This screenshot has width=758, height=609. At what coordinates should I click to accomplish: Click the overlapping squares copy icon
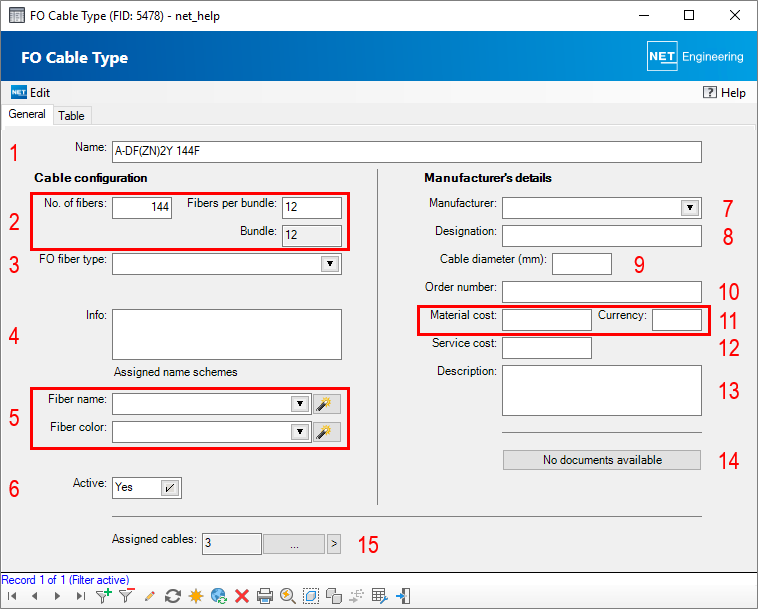pos(334,596)
